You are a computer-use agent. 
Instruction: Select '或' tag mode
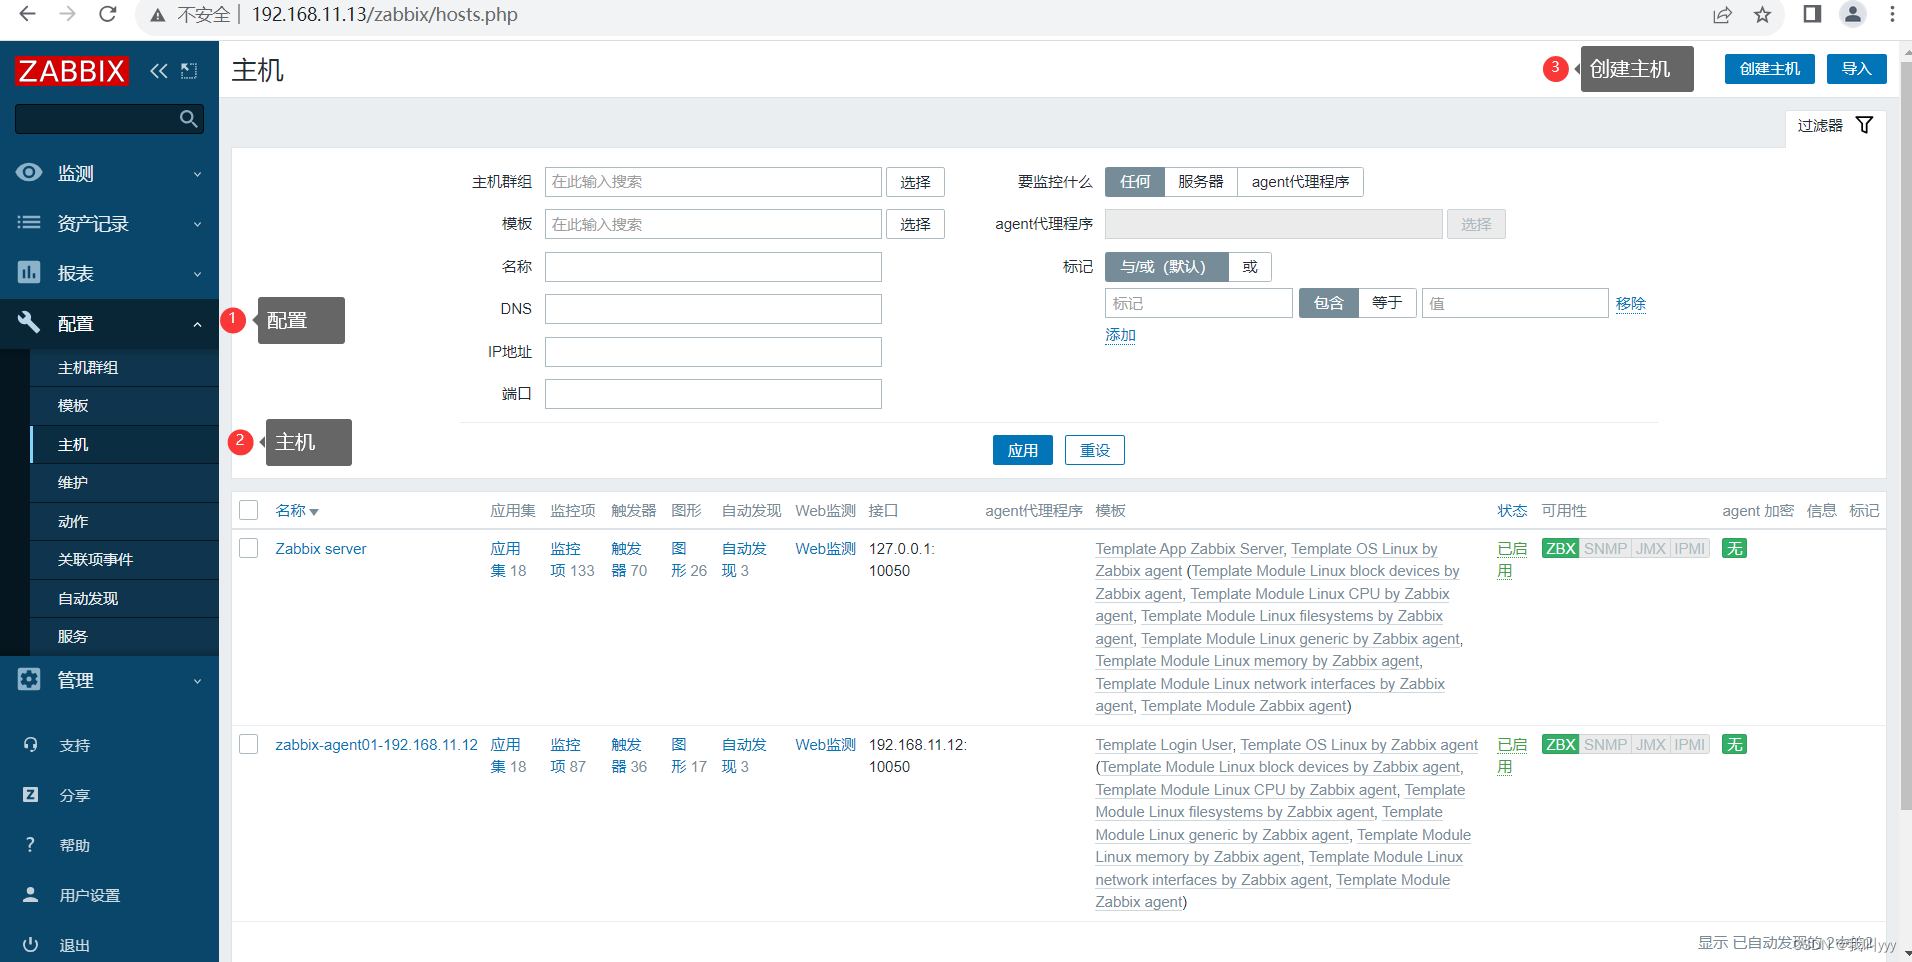[x=1250, y=266]
